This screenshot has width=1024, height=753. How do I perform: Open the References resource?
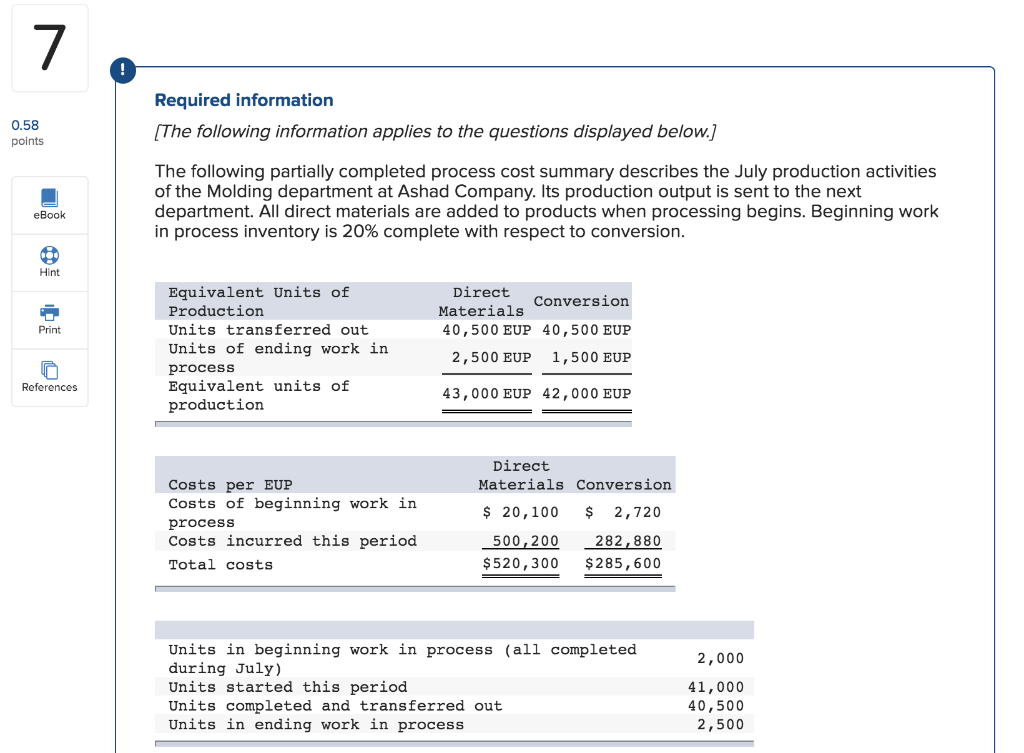coord(49,377)
